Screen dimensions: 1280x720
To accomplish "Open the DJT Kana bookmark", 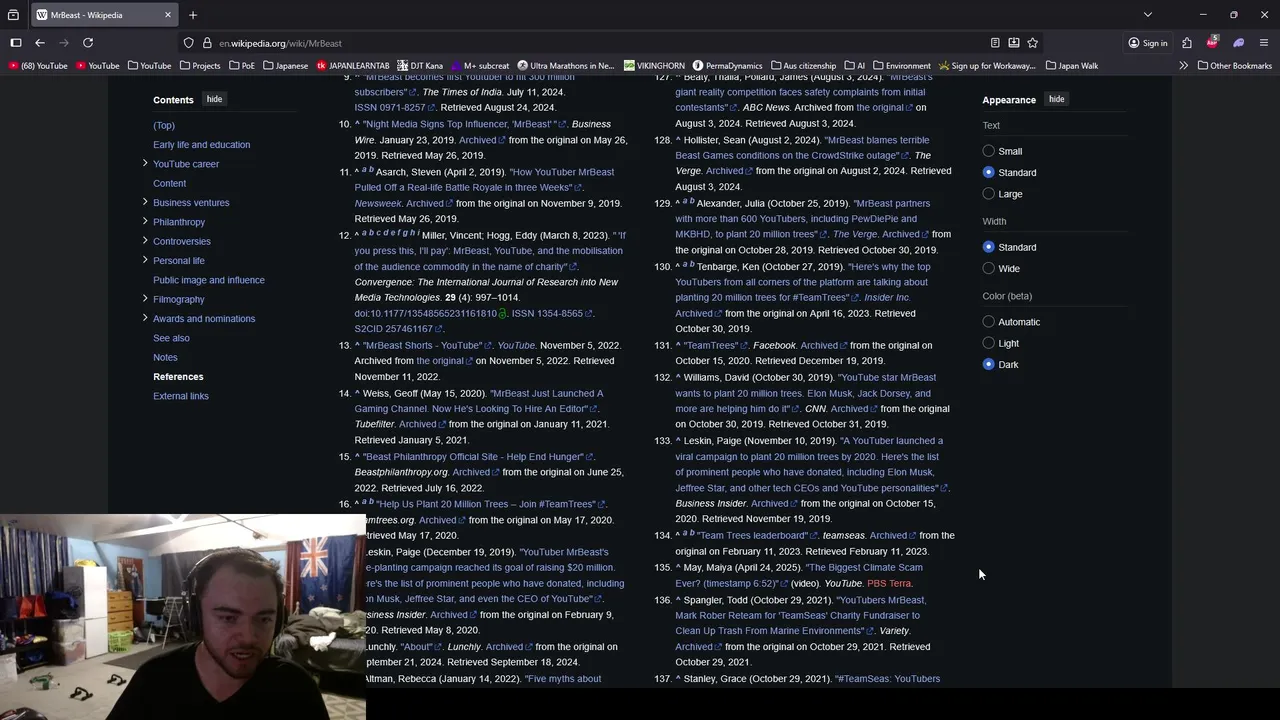I will click(x=420, y=66).
